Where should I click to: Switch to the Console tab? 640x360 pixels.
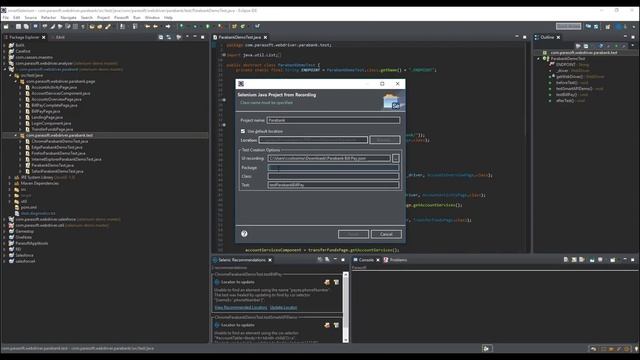(x=366, y=260)
